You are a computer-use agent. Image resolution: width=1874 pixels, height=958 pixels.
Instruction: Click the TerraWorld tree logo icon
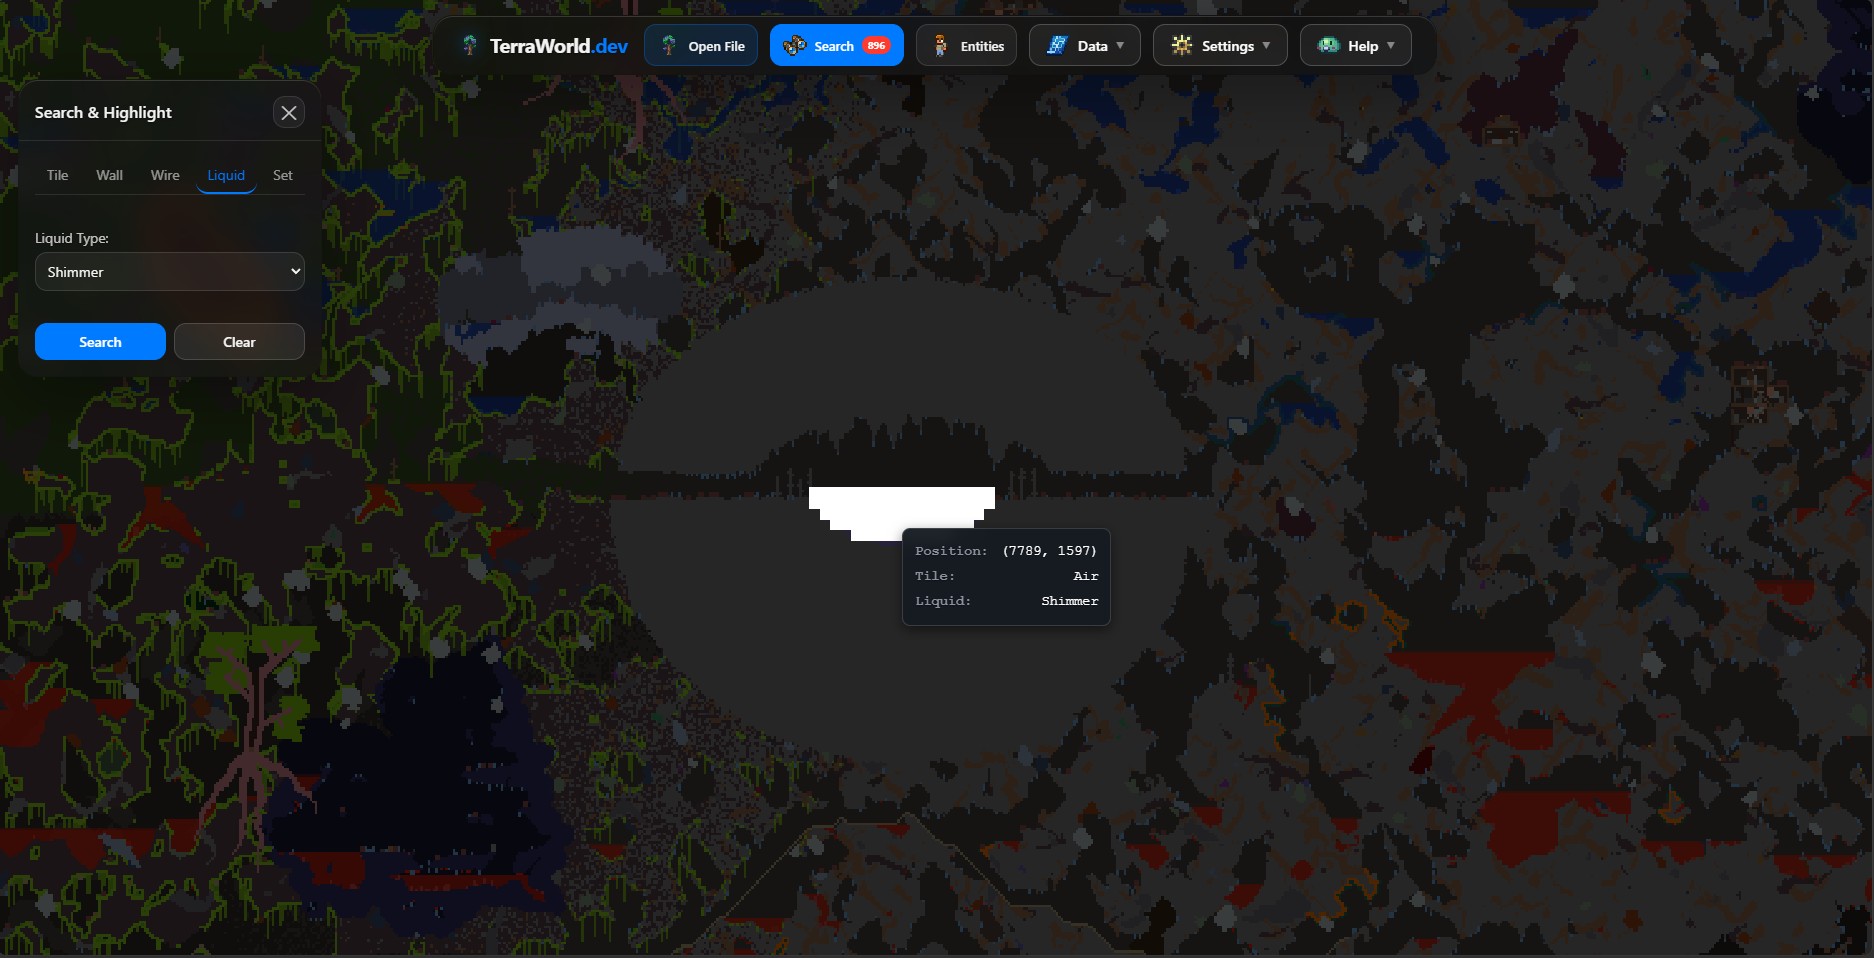(x=469, y=45)
